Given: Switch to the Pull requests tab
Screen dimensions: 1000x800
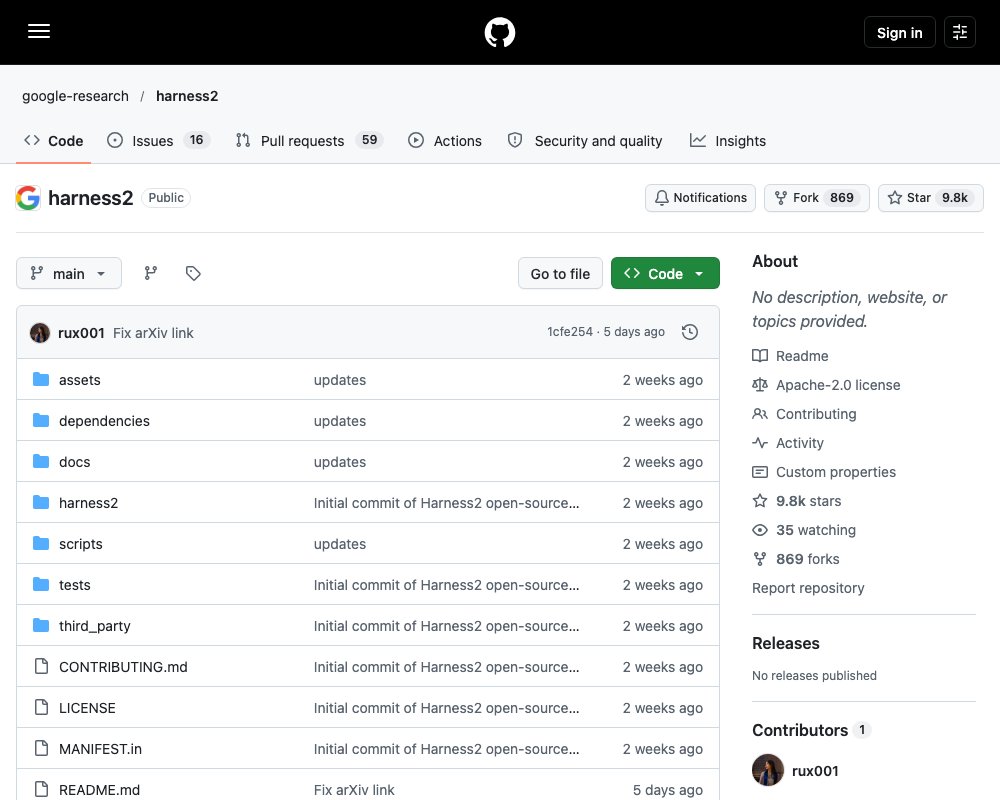Looking at the screenshot, I should [x=309, y=141].
